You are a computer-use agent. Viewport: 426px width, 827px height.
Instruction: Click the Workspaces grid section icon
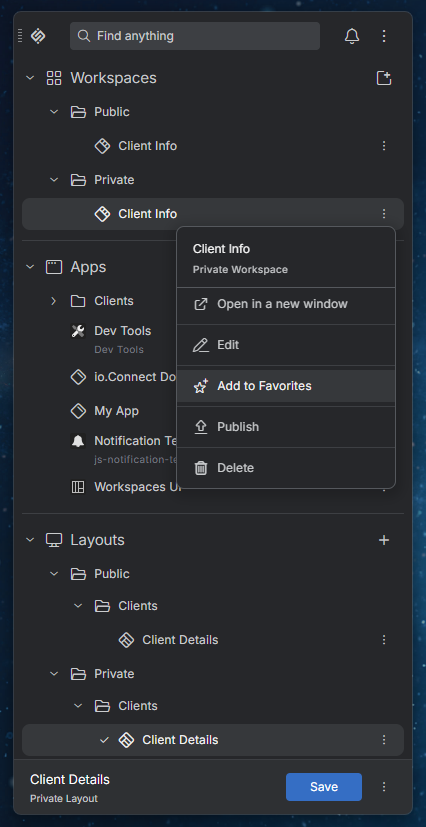tap(54, 78)
